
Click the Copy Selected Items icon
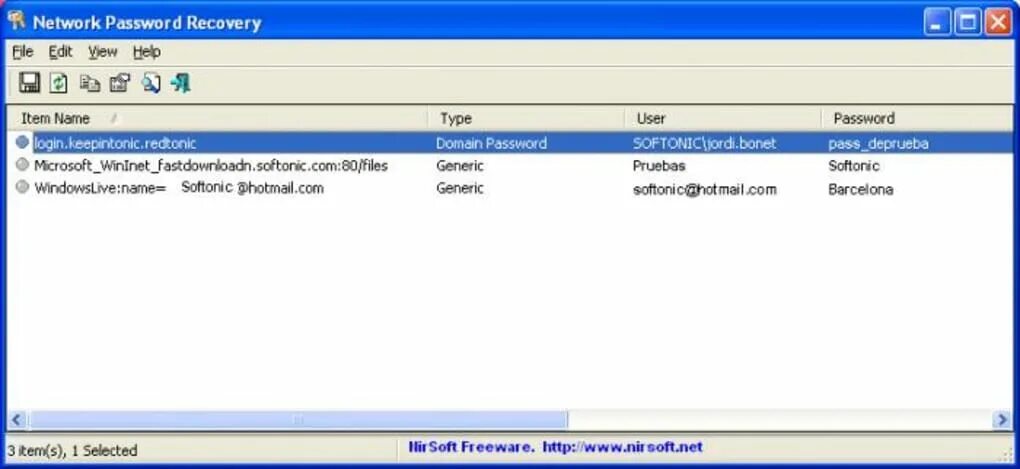pyautogui.click(x=90, y=83)
